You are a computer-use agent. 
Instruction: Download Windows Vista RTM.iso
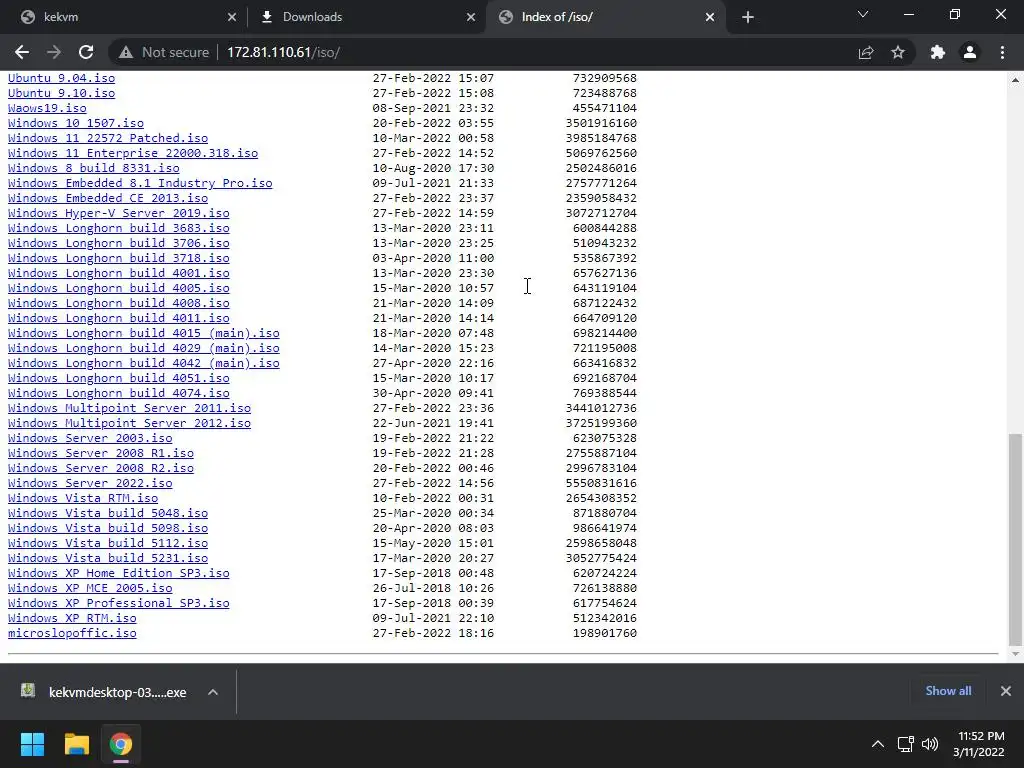tap(83, 498)
